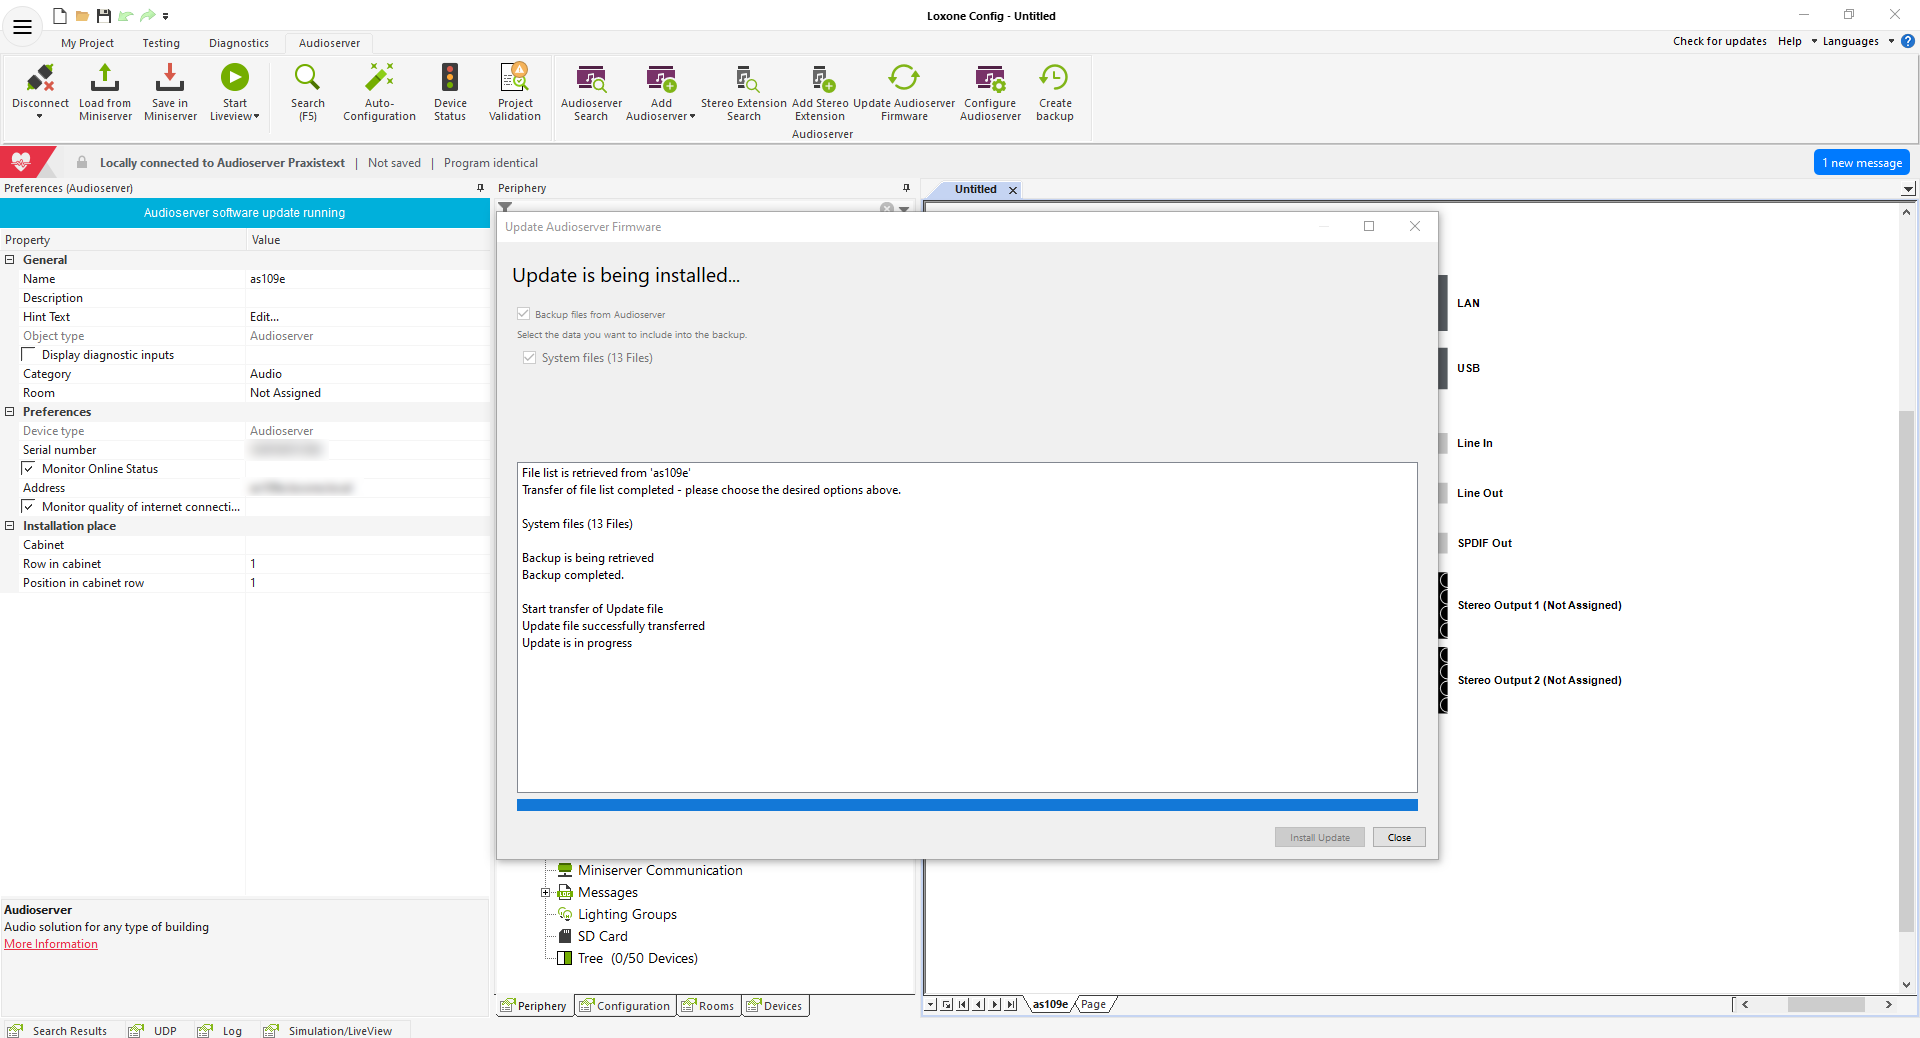Toggle Monitor quality of internet connection checkbox
This screenshot has height=1038, width=1920.
pyautogui.click(x=29, y=507)
